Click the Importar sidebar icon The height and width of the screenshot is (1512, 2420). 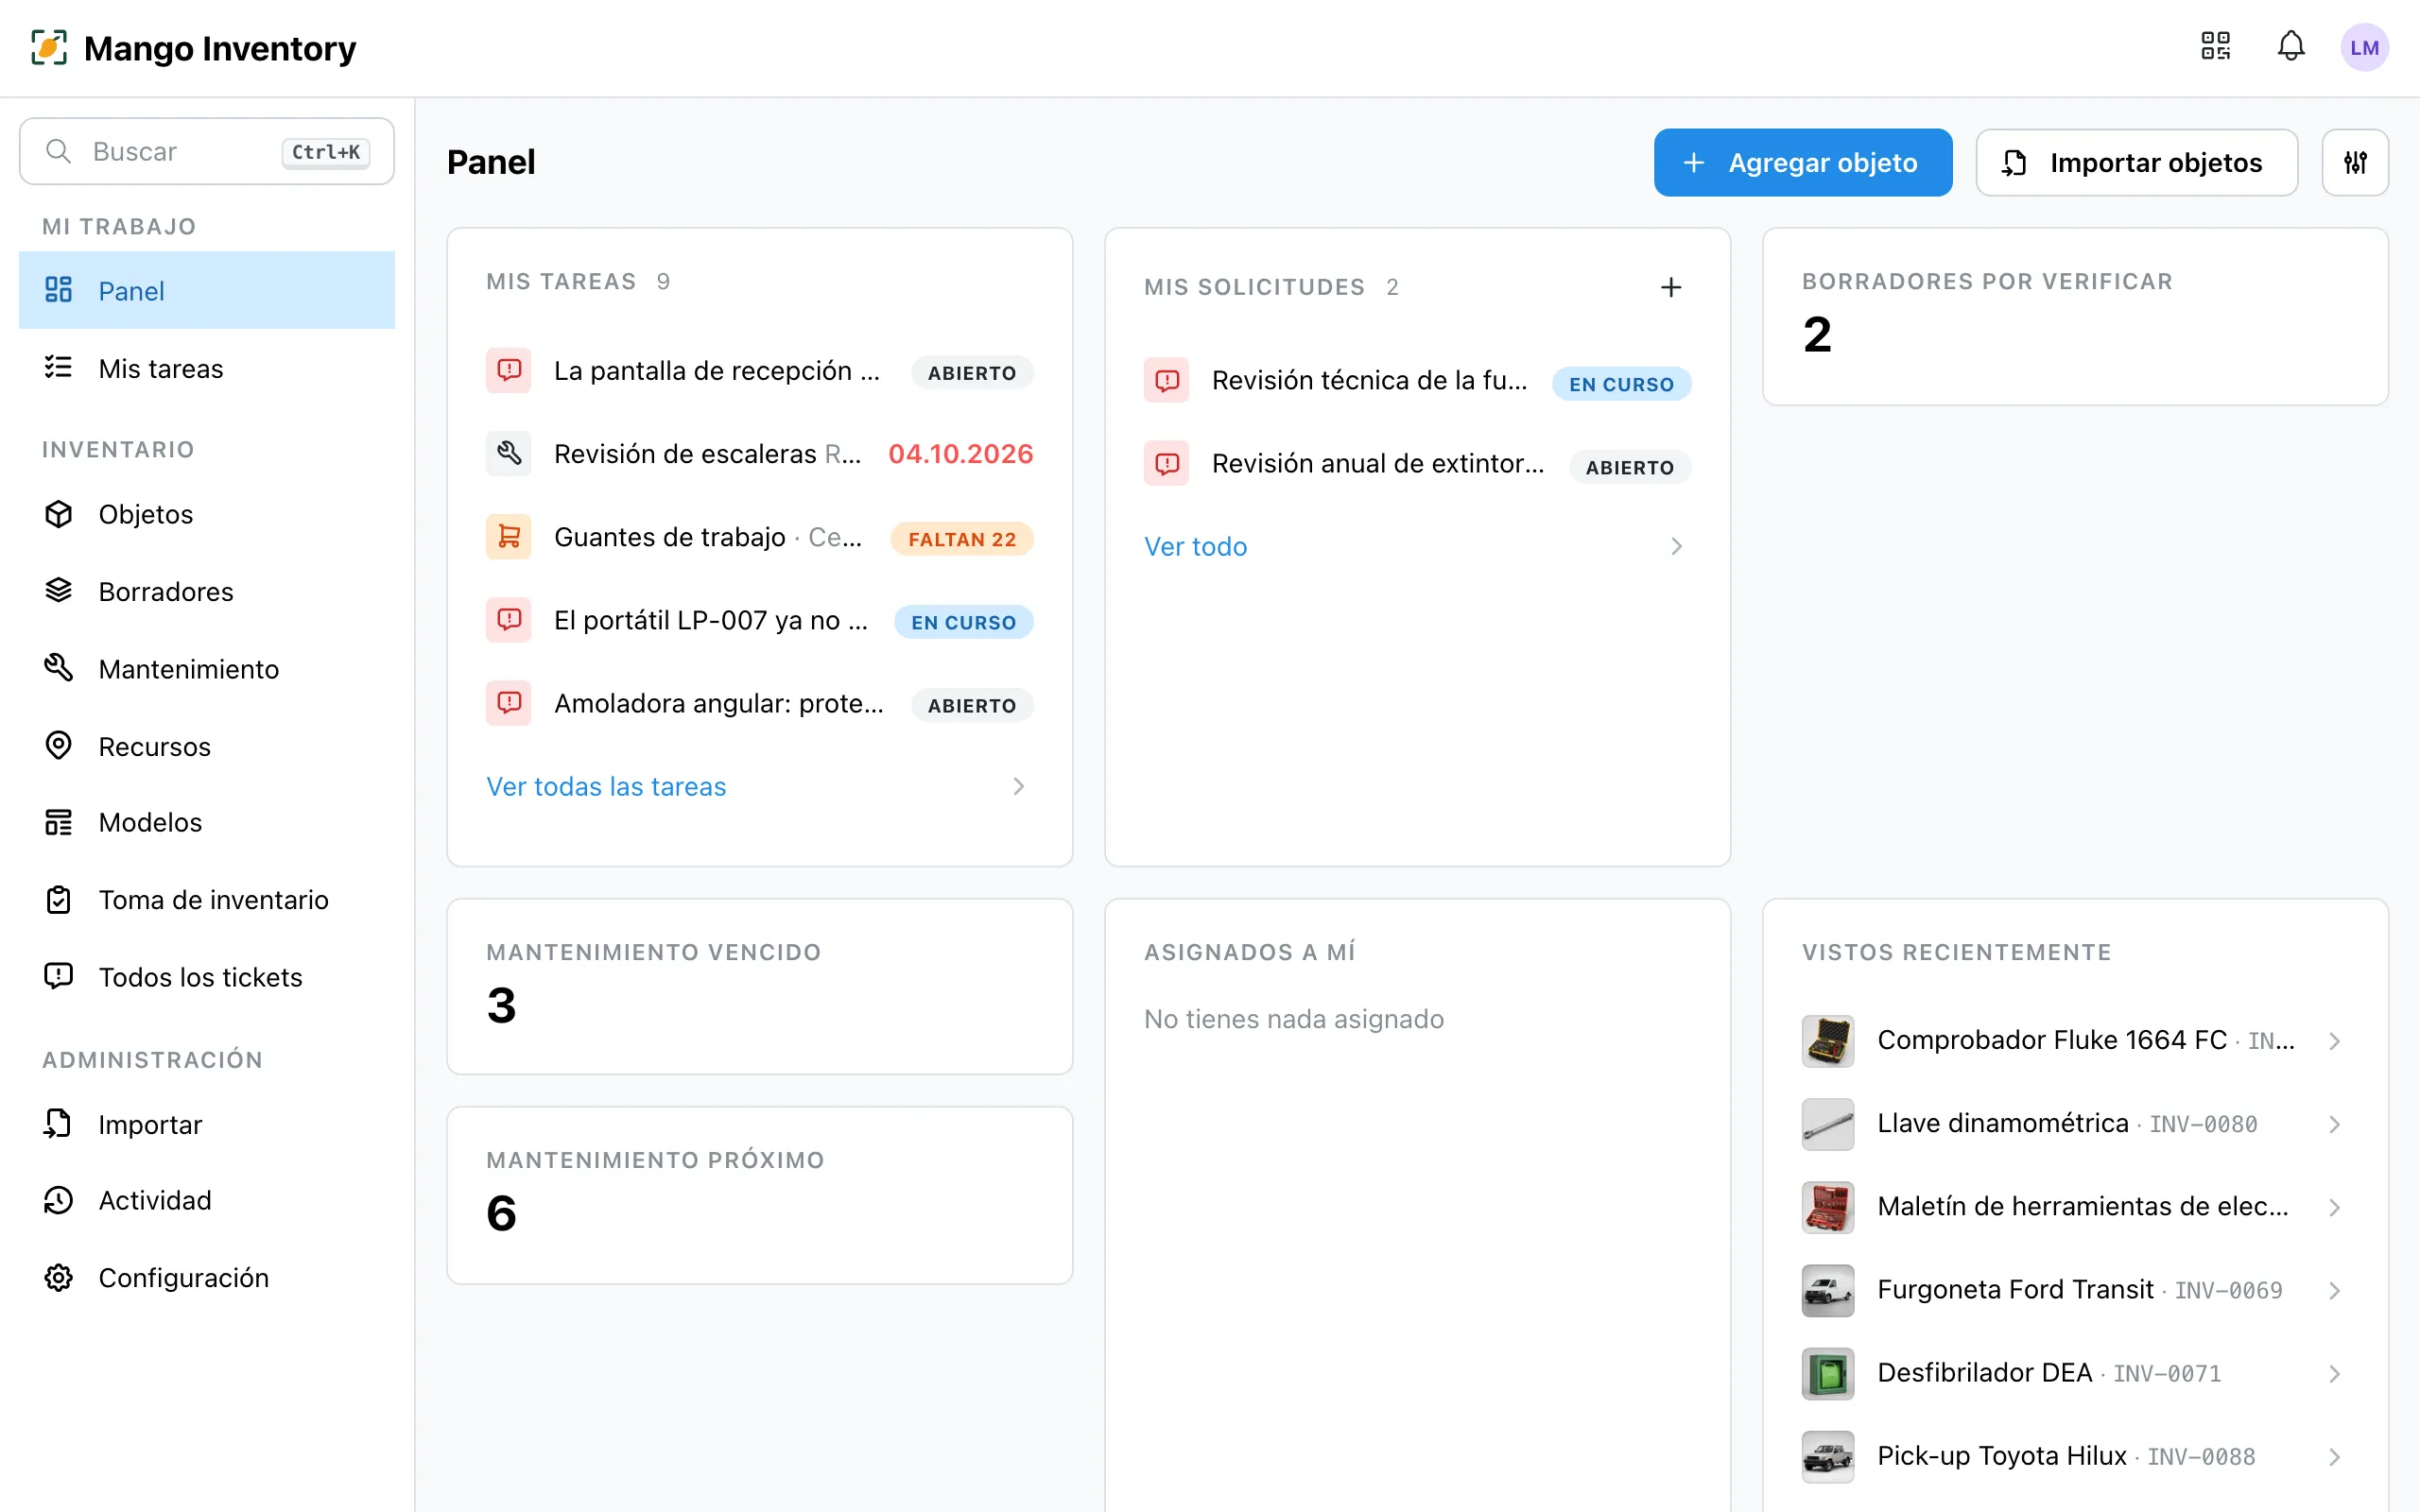click(59, 1124)
